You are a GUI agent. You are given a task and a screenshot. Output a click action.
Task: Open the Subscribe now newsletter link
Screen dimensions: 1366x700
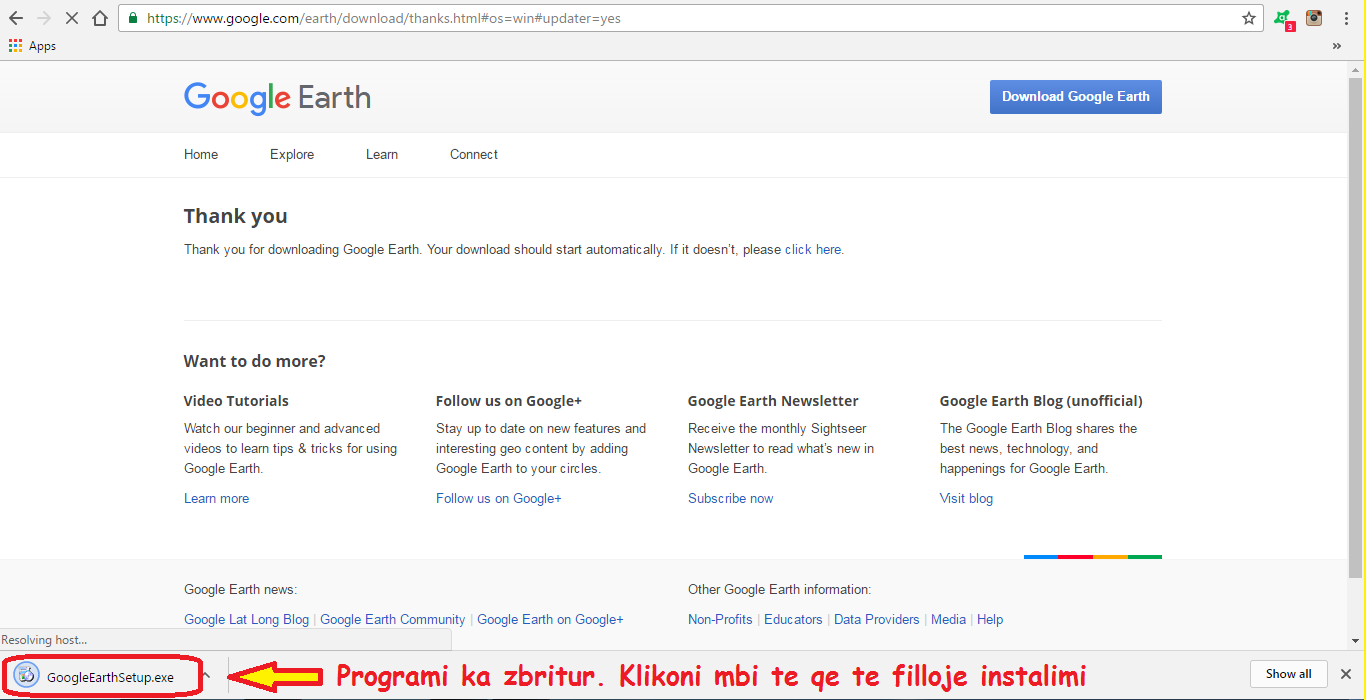point(730,499)
